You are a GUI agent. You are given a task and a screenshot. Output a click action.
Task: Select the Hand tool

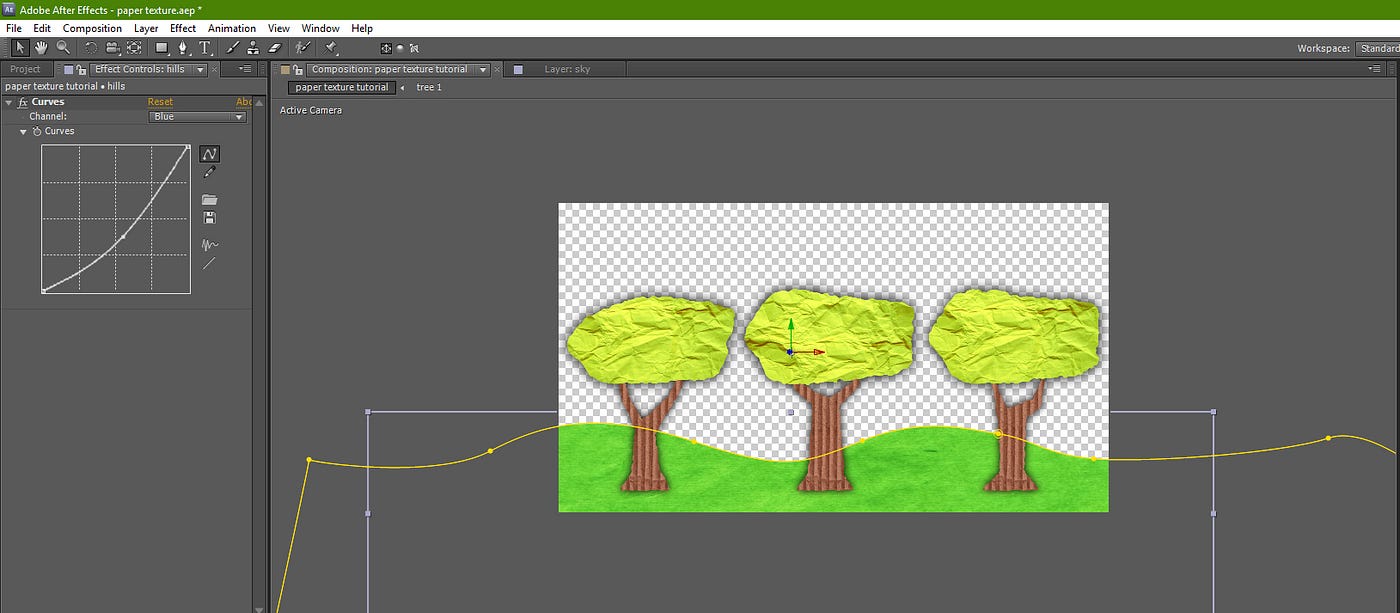point(42,47)
